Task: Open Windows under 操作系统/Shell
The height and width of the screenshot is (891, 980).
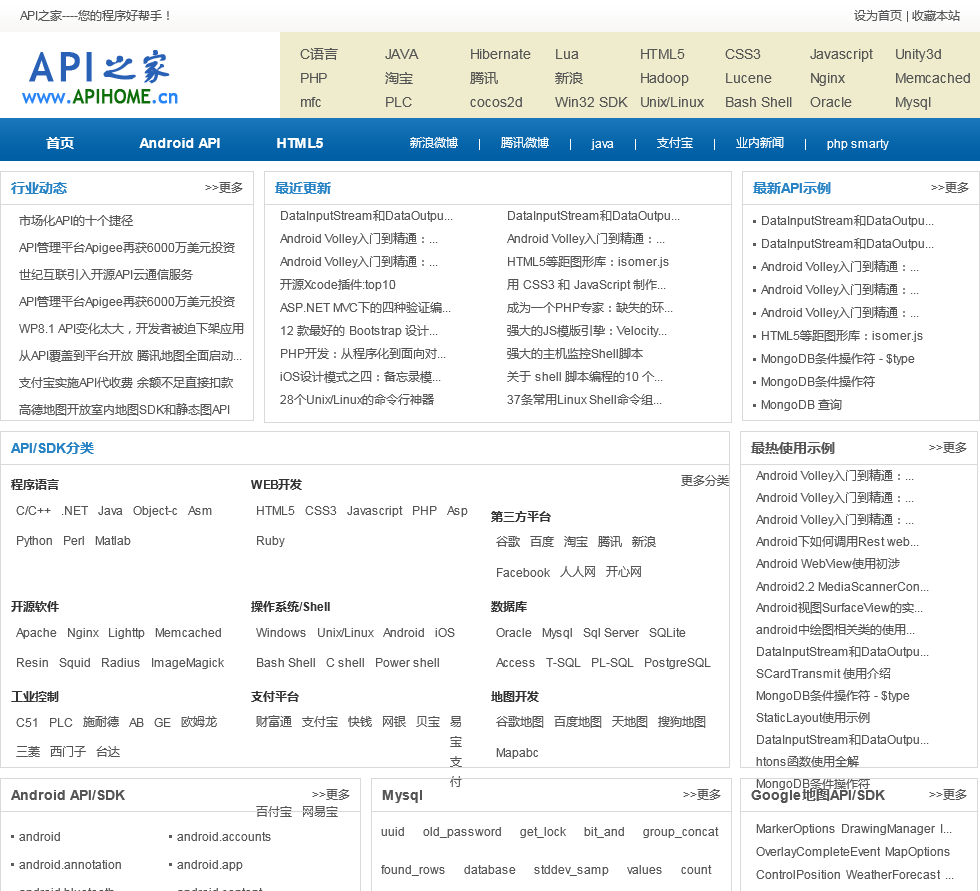Action: click(x=281, y=633)
